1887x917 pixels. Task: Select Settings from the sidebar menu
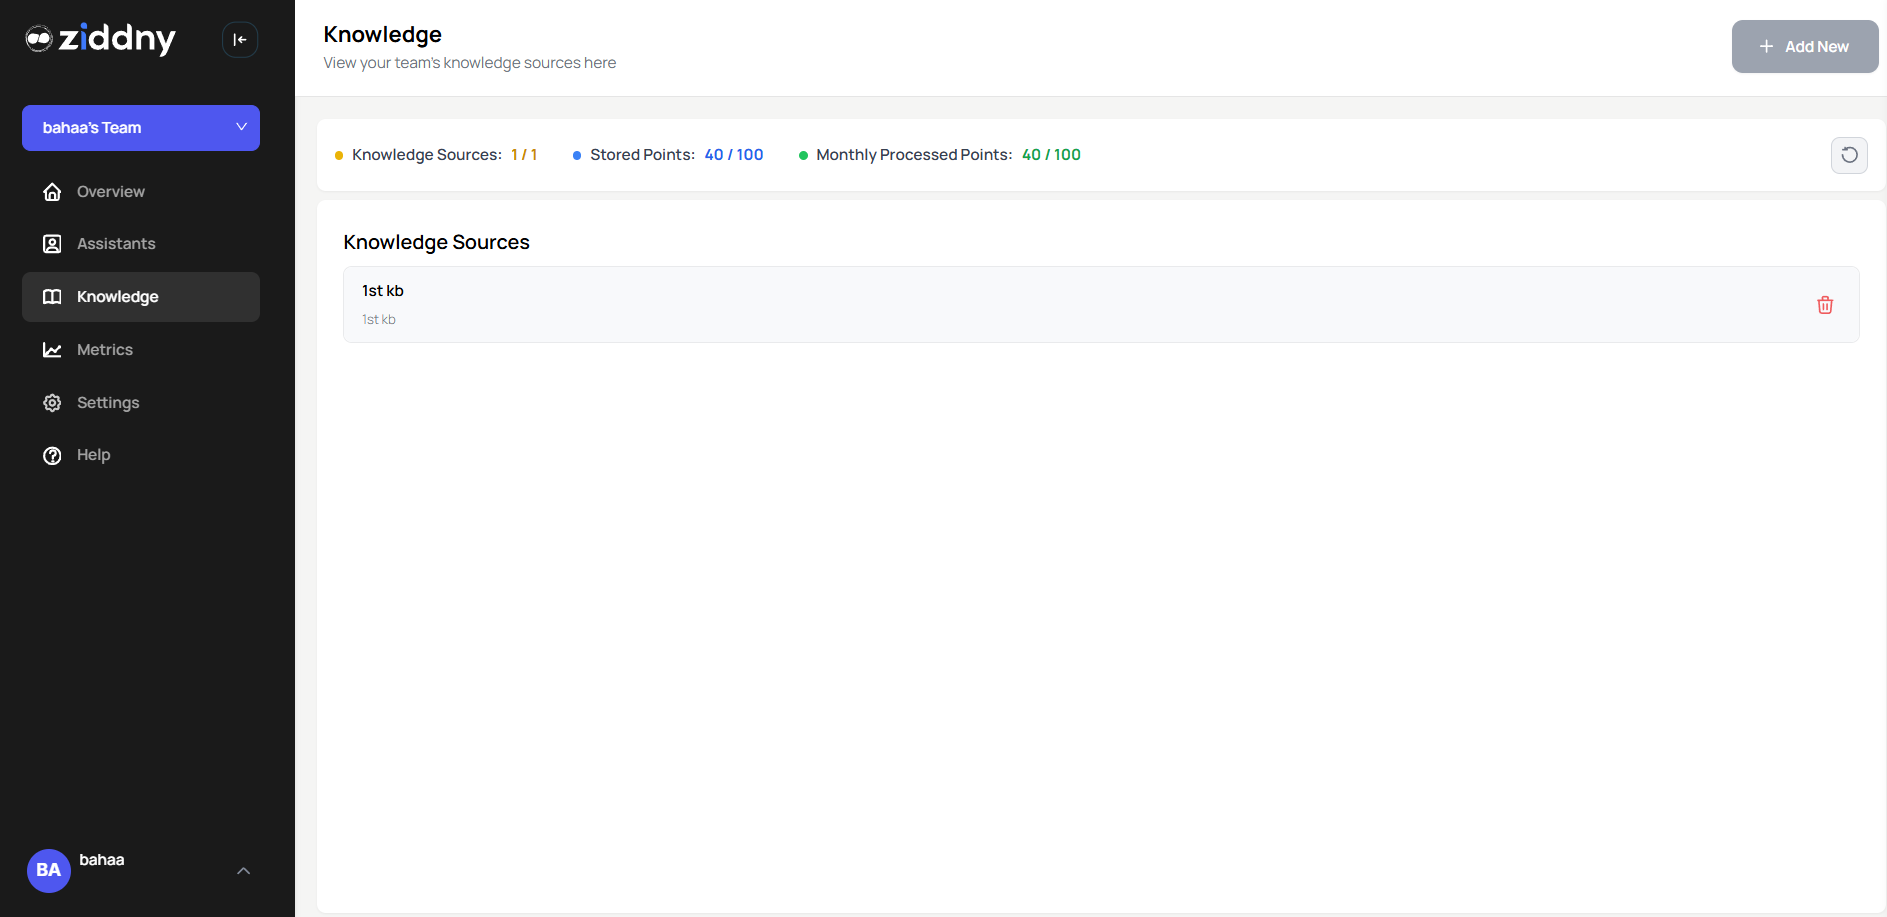(107, 402)
